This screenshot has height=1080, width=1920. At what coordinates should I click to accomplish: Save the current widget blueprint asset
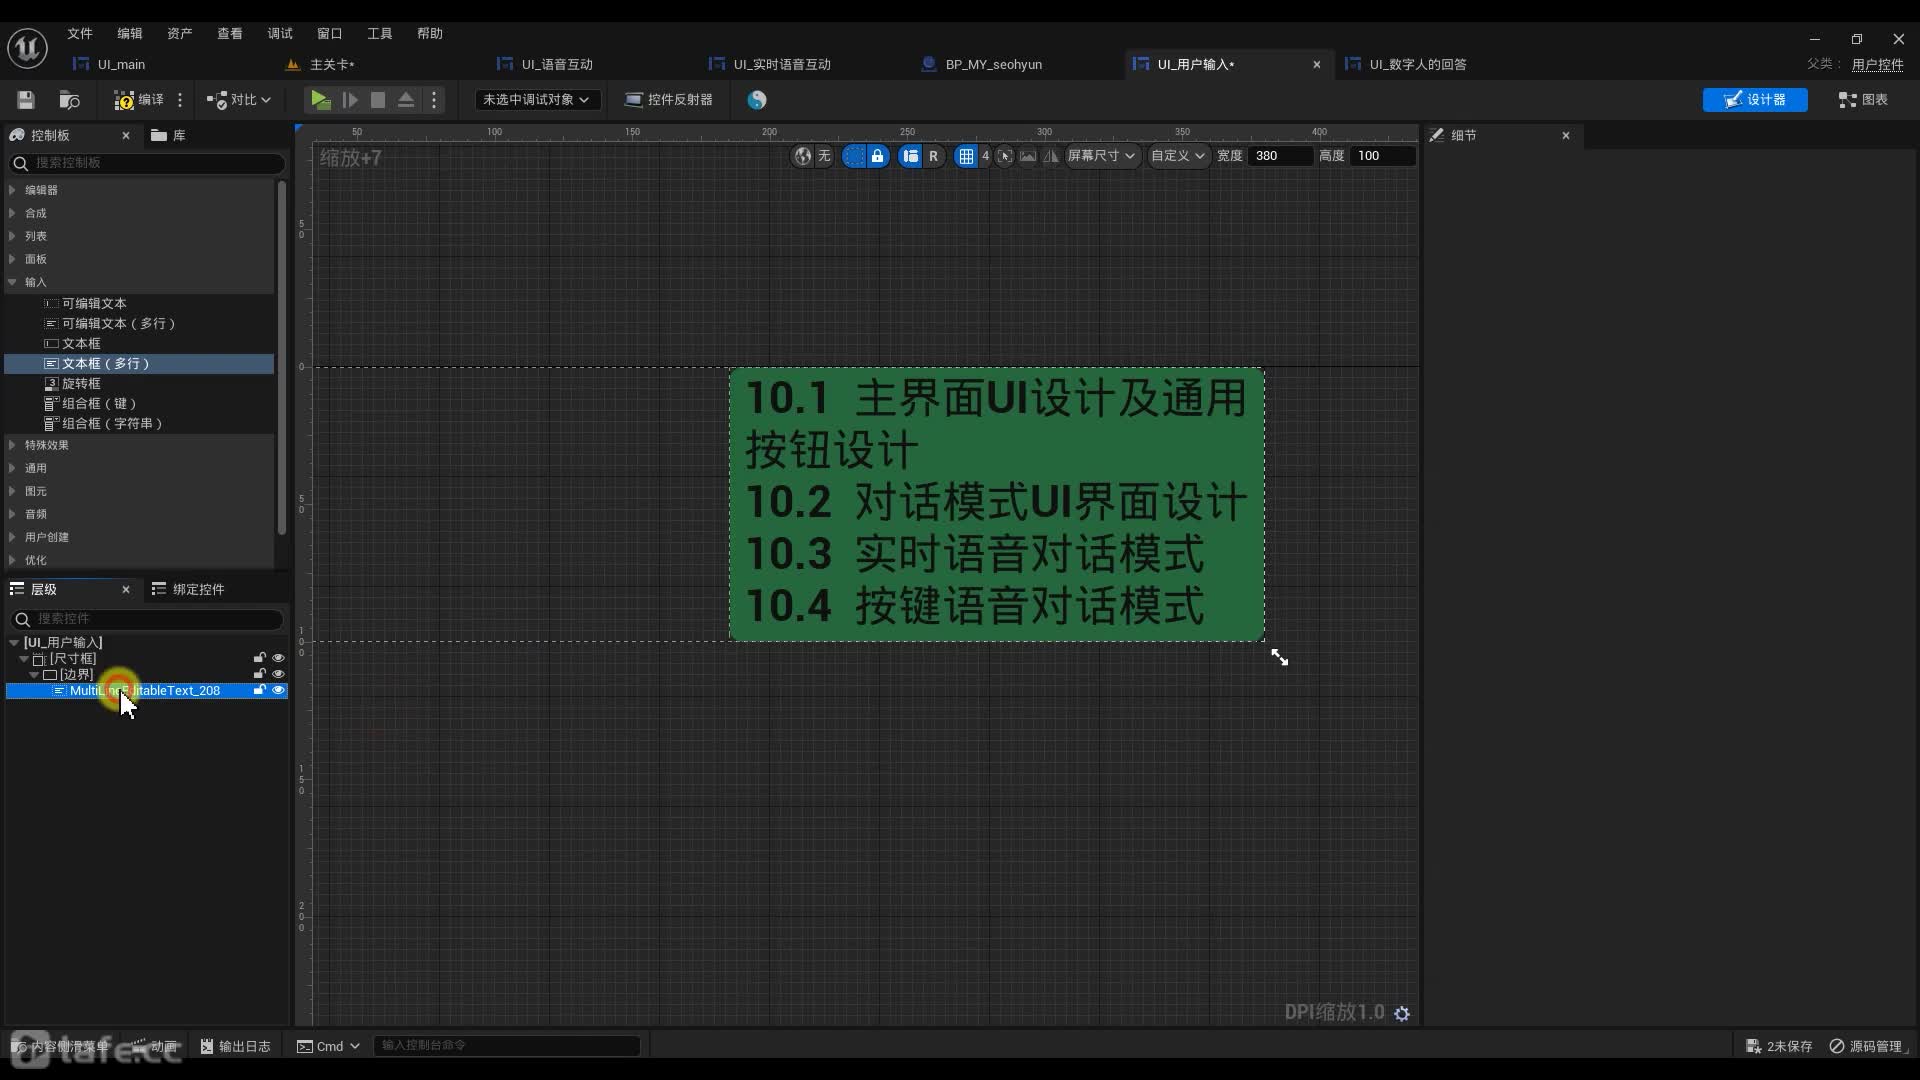pyautogui.click(x=26, y=100)
